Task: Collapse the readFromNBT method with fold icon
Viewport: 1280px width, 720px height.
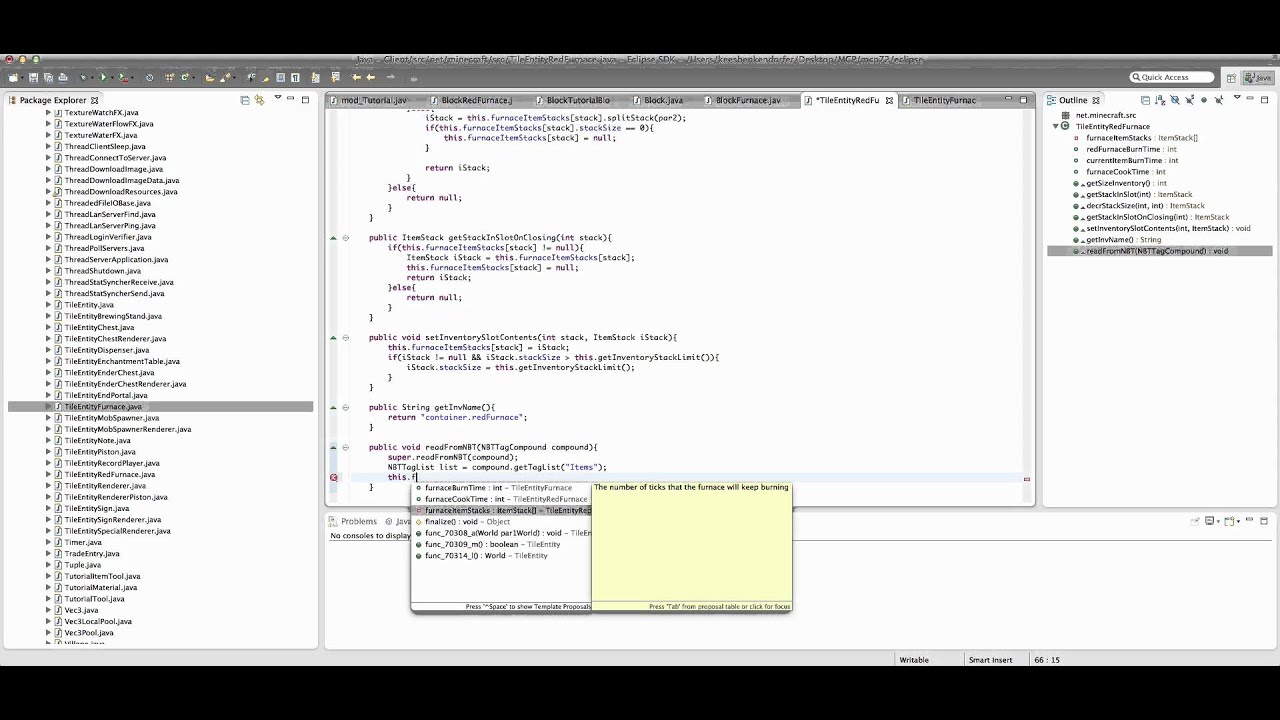Action: [345, 447]
